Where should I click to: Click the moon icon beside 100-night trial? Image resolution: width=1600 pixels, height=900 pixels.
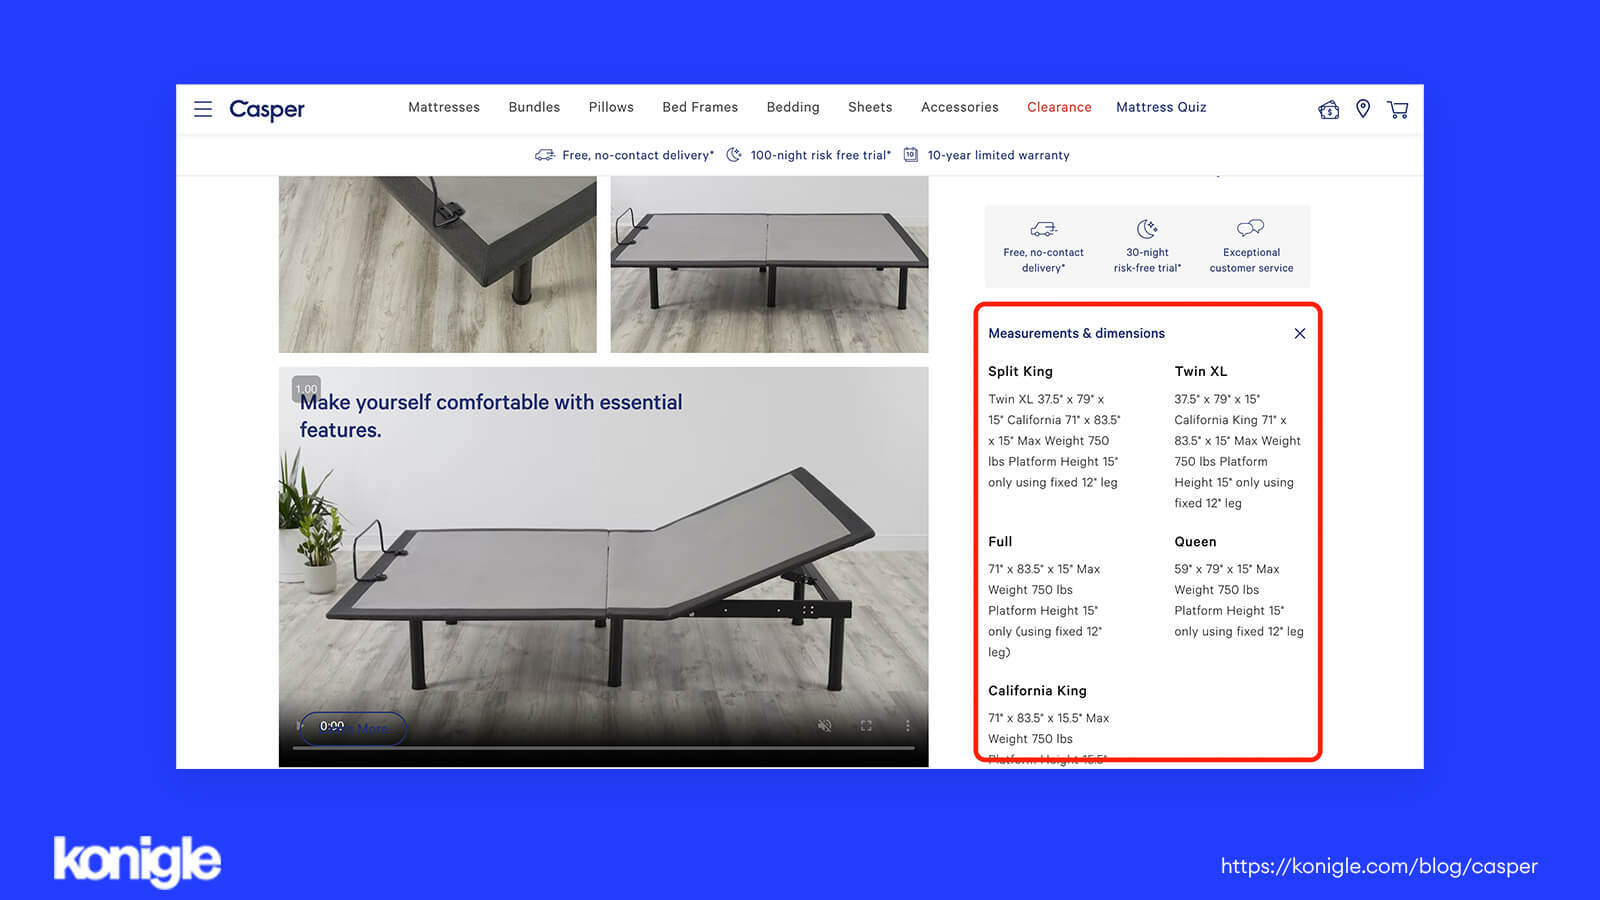(x=734, y=155)
